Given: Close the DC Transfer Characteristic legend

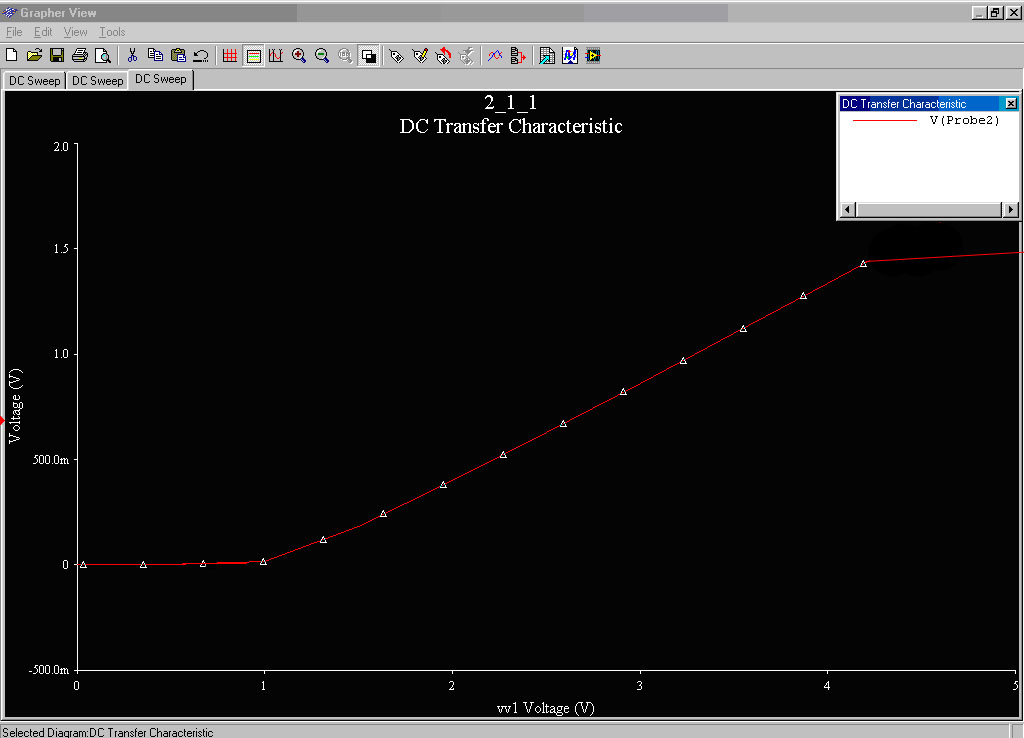Looking at the screenshot, I should point(1011,104).
